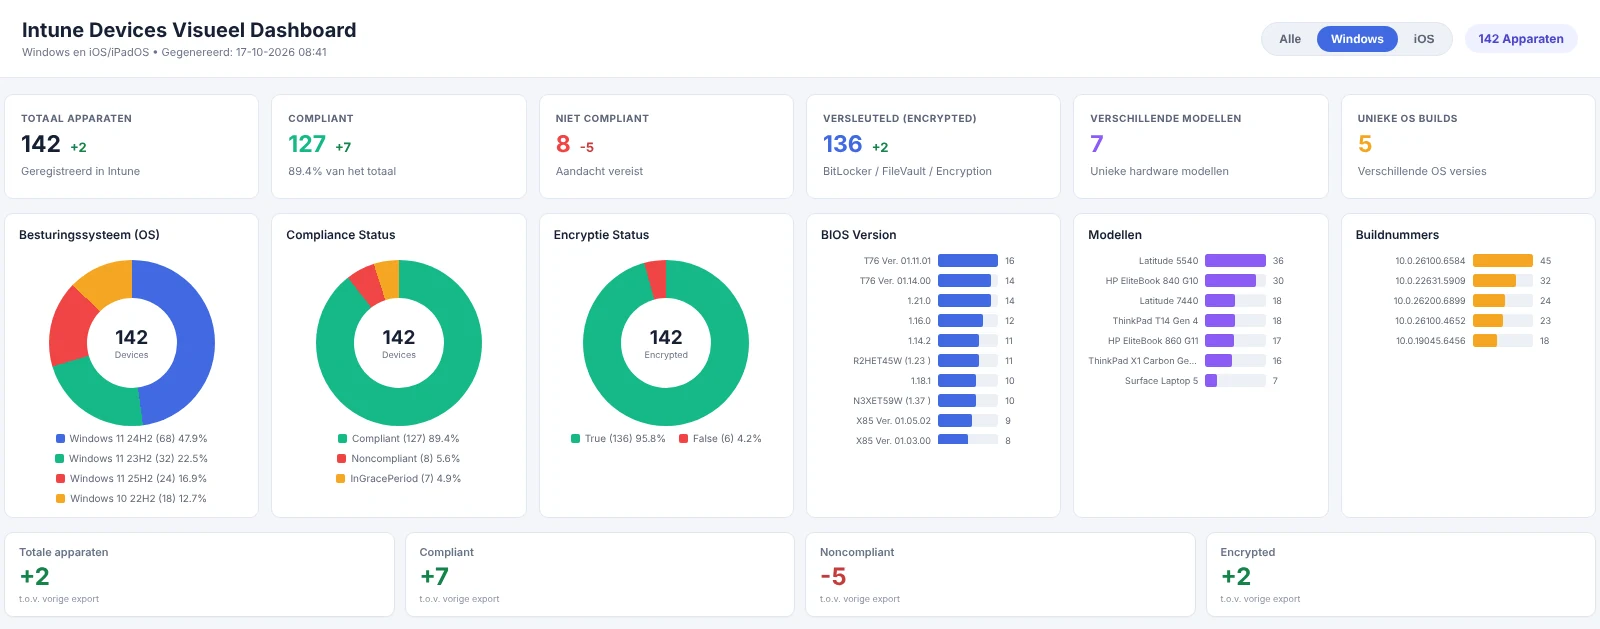Click the 136 value in Versleuteld card

point(842,144)
